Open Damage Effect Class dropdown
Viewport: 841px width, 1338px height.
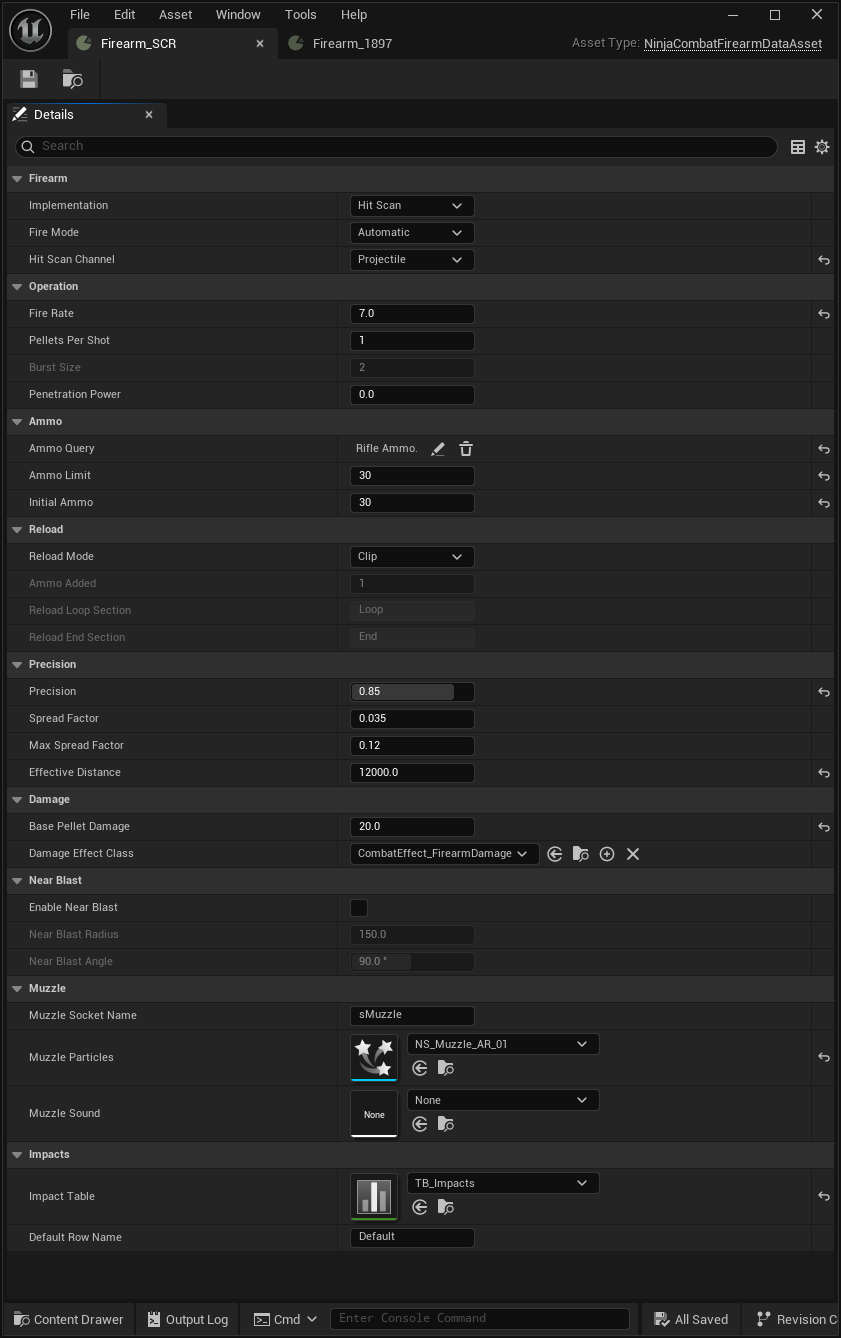click(x=445, y=854)
